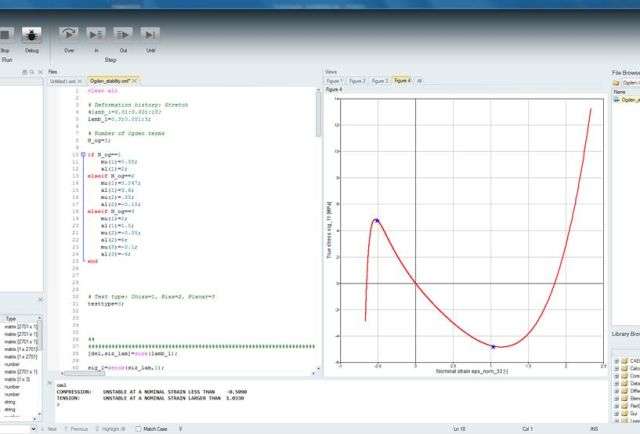Click the Next find button

(x=49, y=429)
